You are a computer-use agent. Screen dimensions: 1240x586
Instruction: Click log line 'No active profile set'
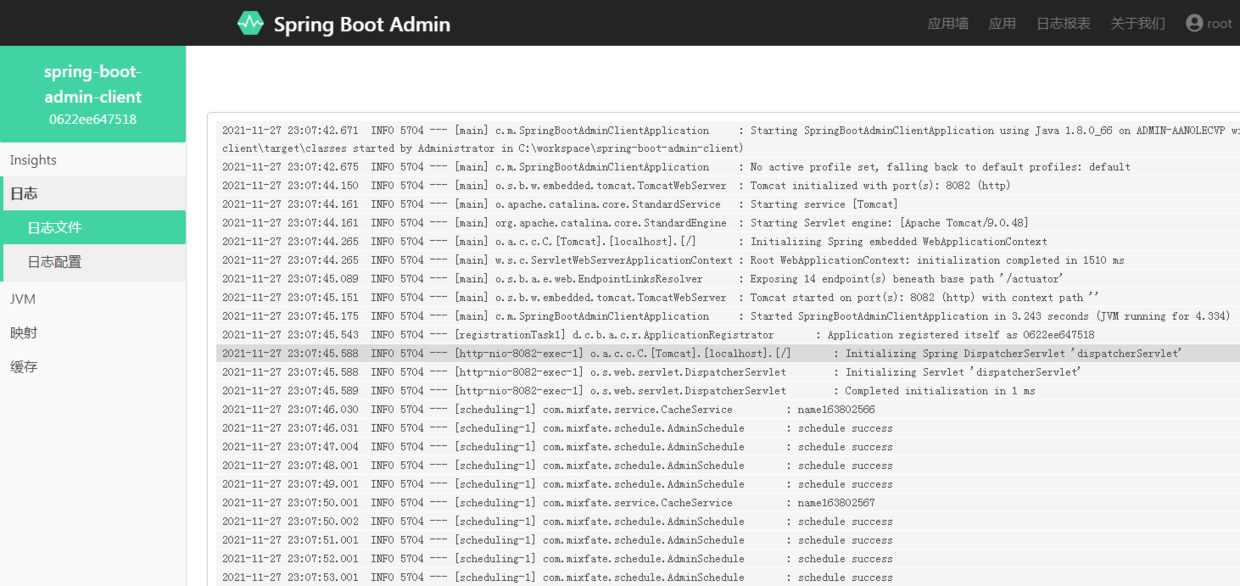click(x=728, y=167)
